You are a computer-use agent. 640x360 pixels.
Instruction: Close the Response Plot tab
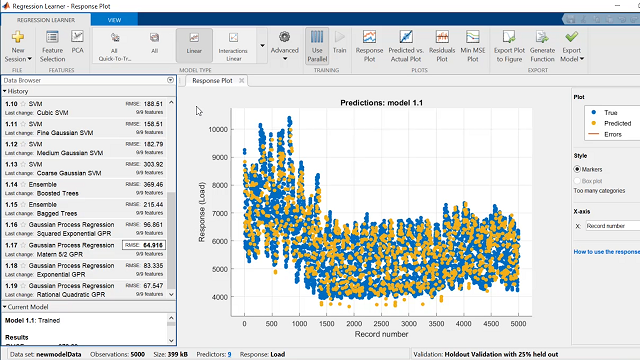pos(242,80)
